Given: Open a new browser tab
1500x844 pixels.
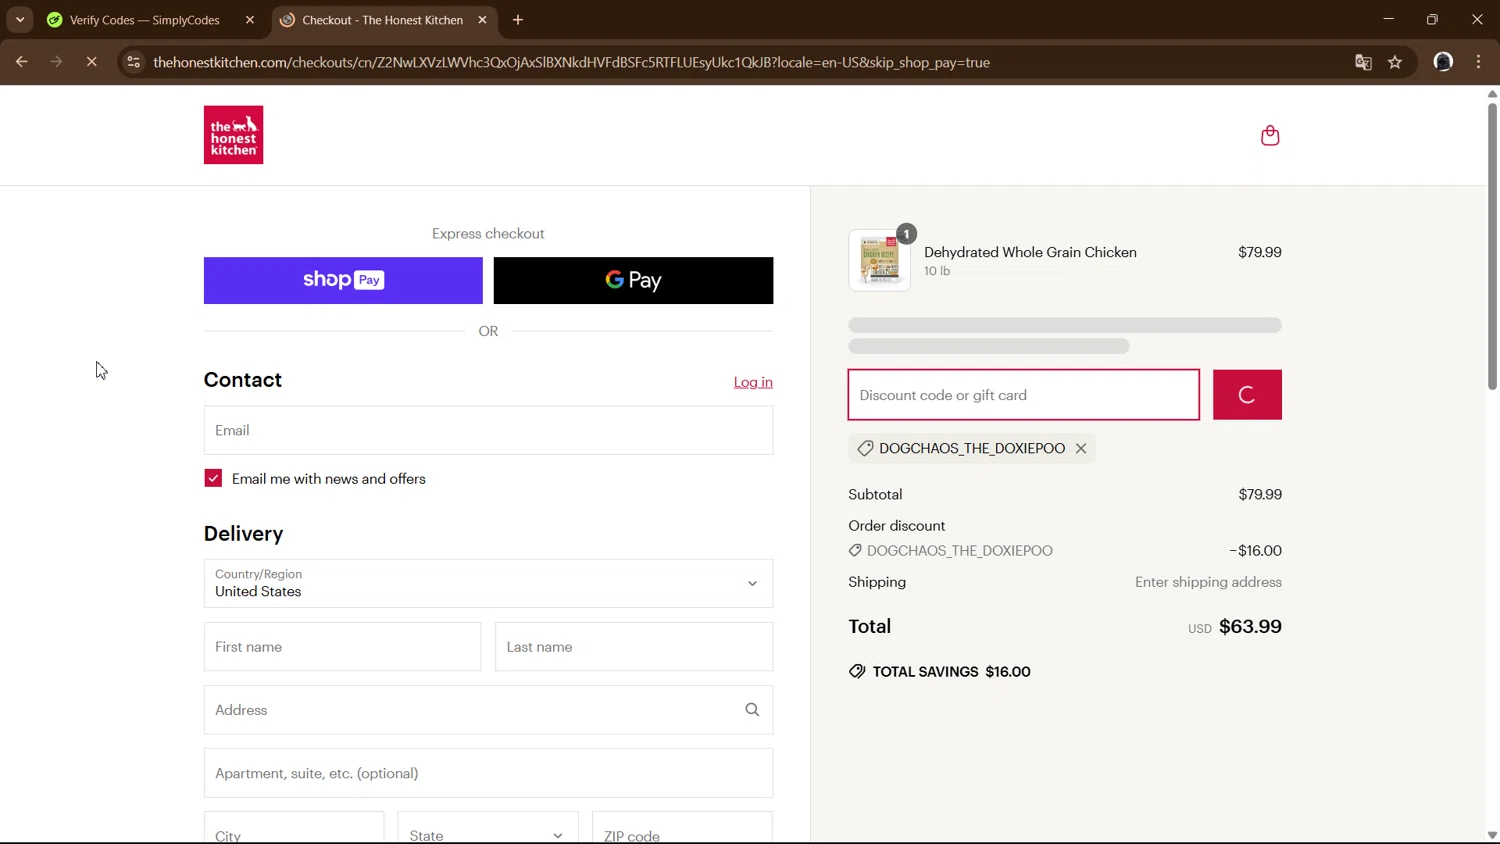Looking at the screenshot, I should 518,20.
